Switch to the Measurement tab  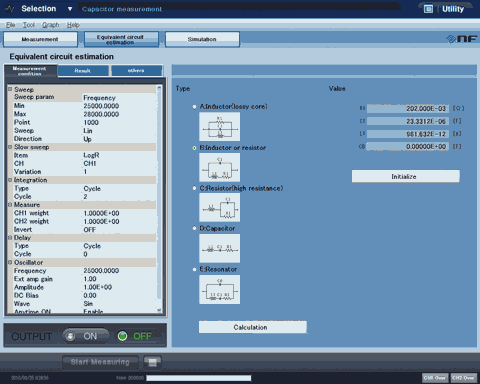(40, 39)
